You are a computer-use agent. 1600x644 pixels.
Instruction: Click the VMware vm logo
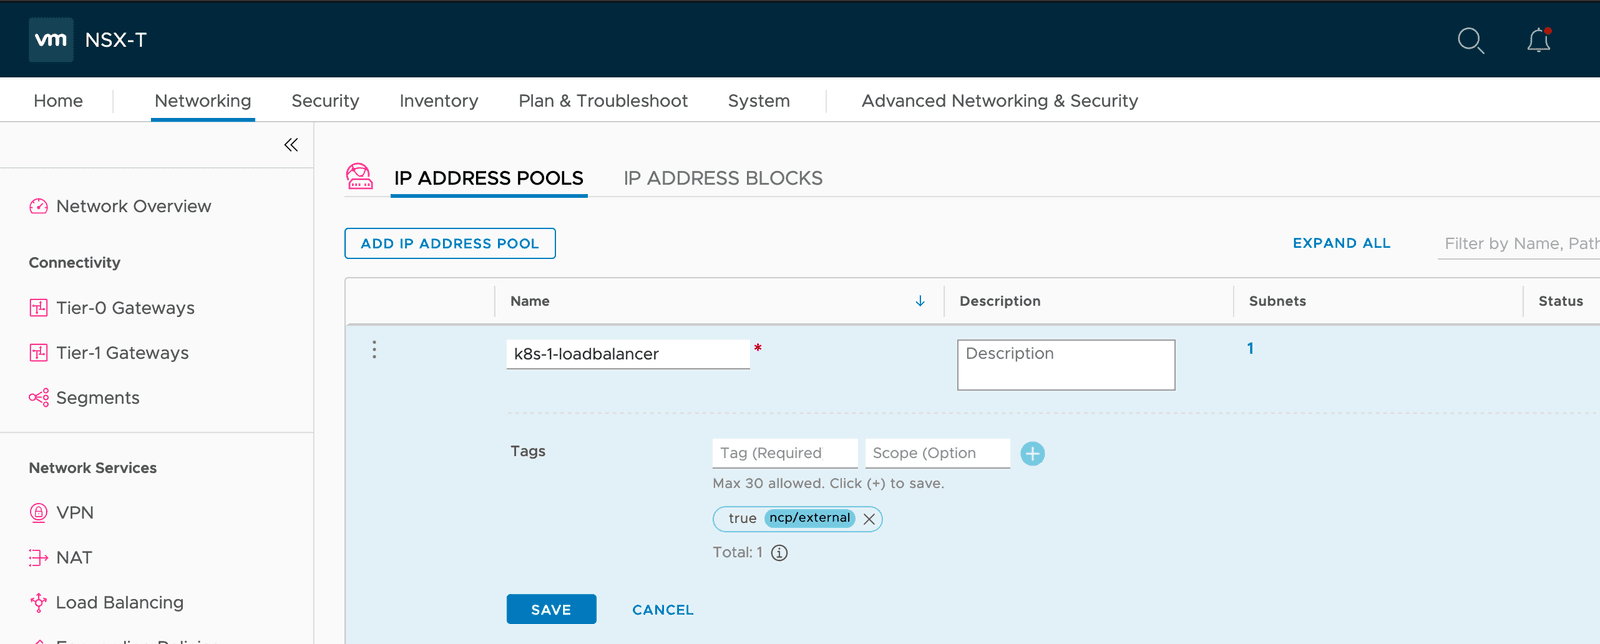pyautogui.click(x=51, y=40)
